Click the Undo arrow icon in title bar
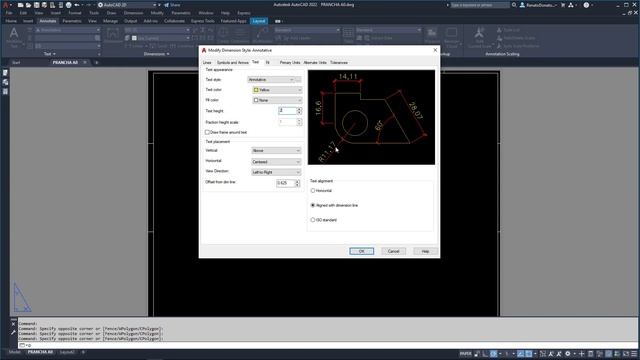 [x=77, y=5]
